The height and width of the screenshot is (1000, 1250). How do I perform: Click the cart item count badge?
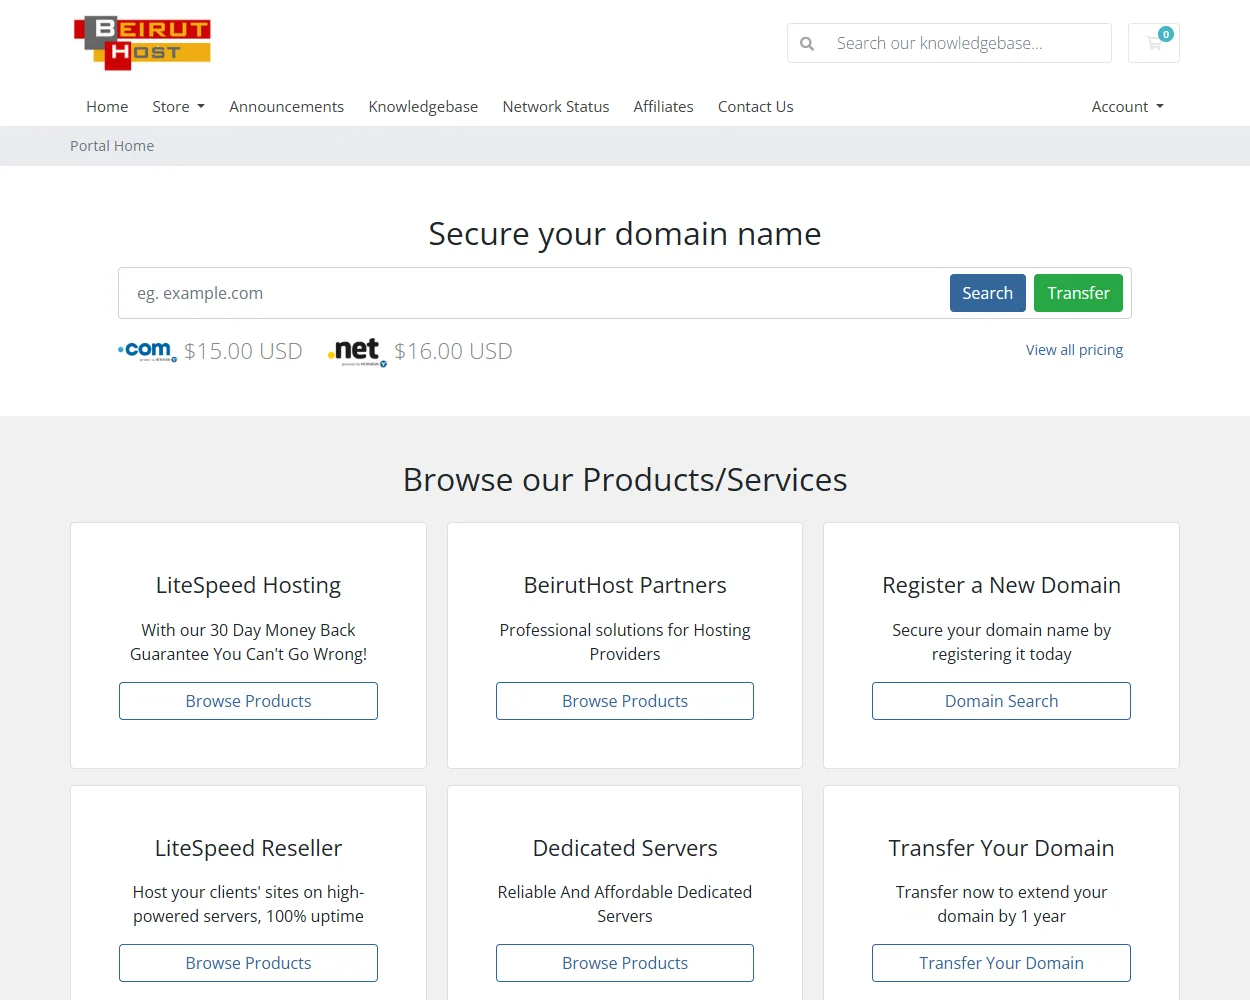coord(1166,34)
